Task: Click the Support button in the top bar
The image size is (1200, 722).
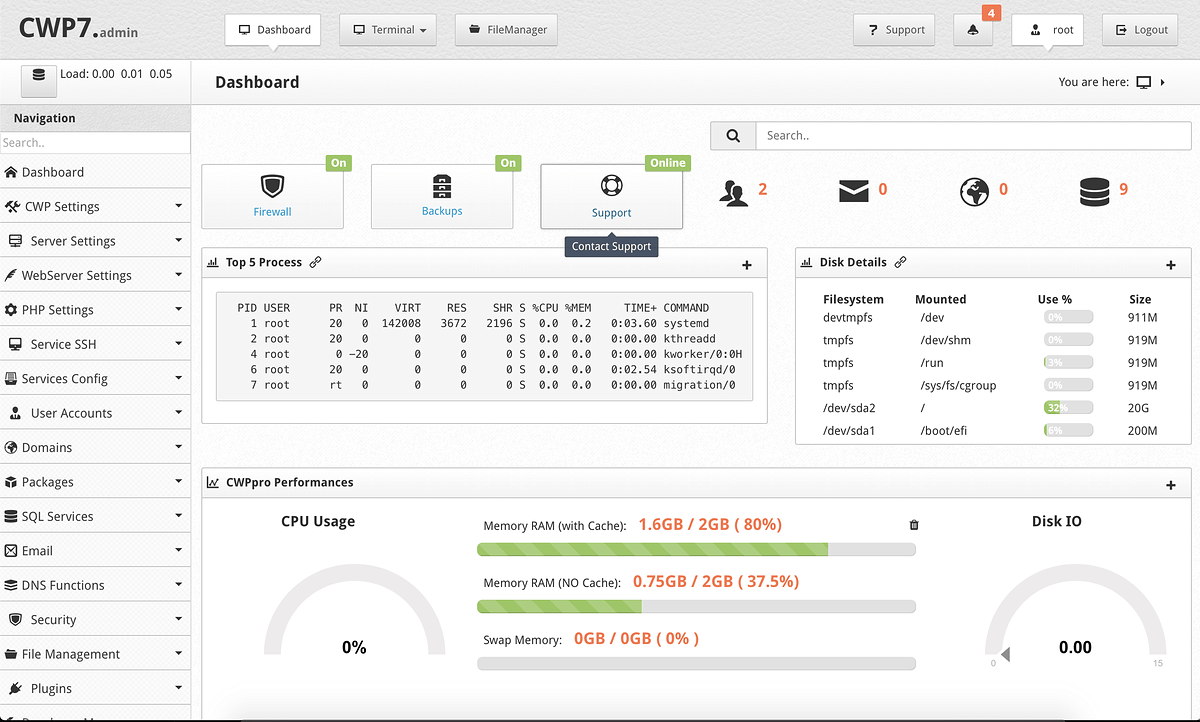Action: [895, 30]
